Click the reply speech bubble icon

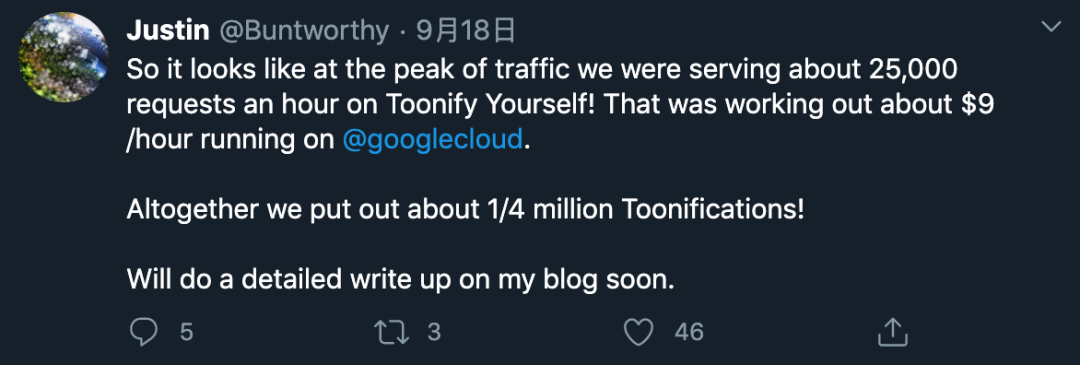pyautogui.click(x=144, y=332)
